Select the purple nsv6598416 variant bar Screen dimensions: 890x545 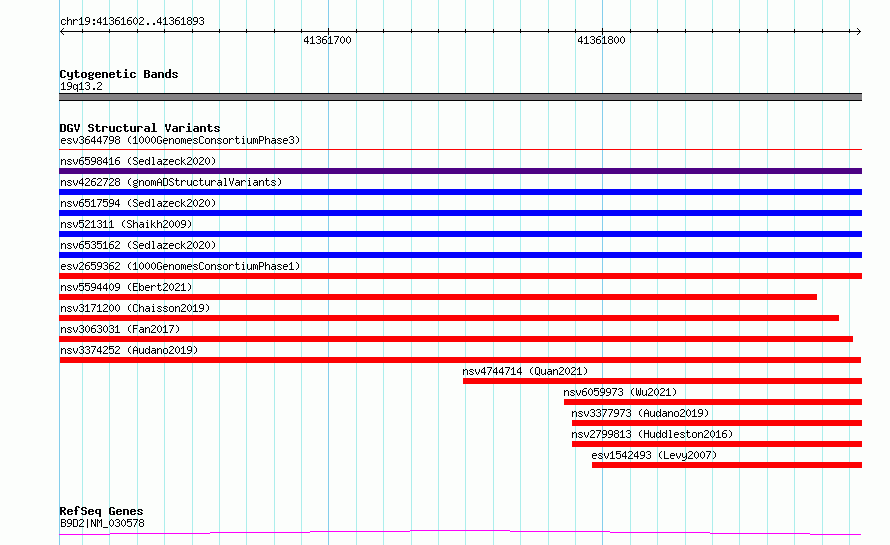pyautogui.click(x=460, y=171)
